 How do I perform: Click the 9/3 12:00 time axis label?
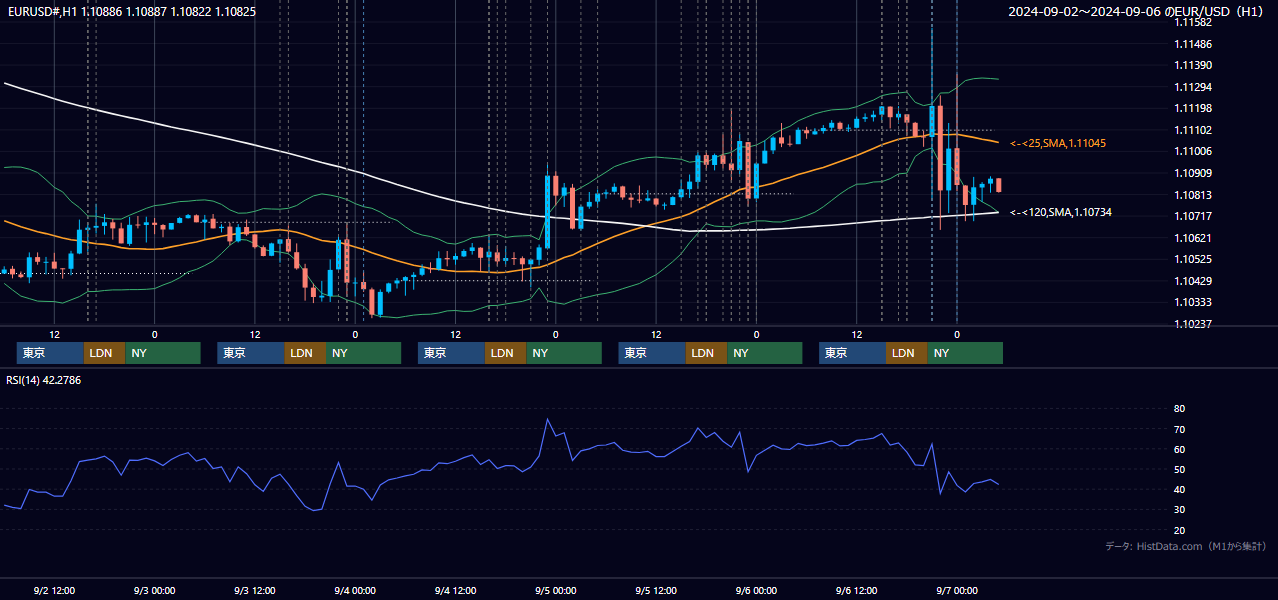255,590
